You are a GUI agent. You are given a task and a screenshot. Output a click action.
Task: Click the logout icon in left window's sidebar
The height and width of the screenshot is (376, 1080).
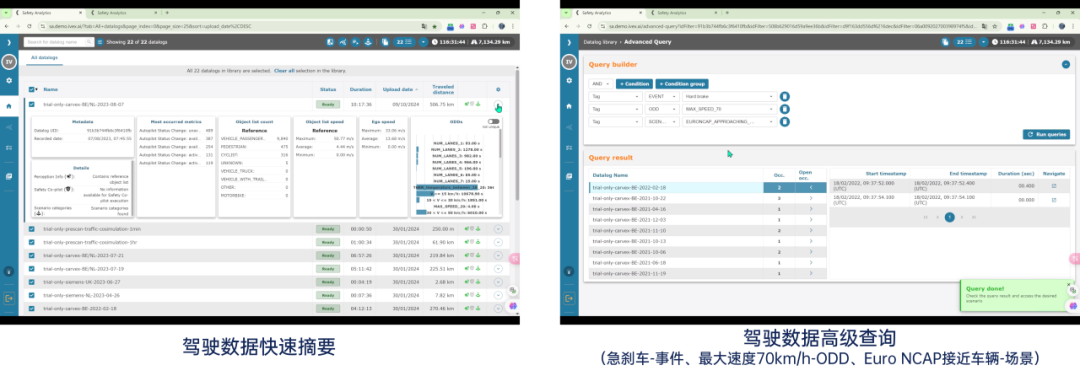tap(9, 298)
